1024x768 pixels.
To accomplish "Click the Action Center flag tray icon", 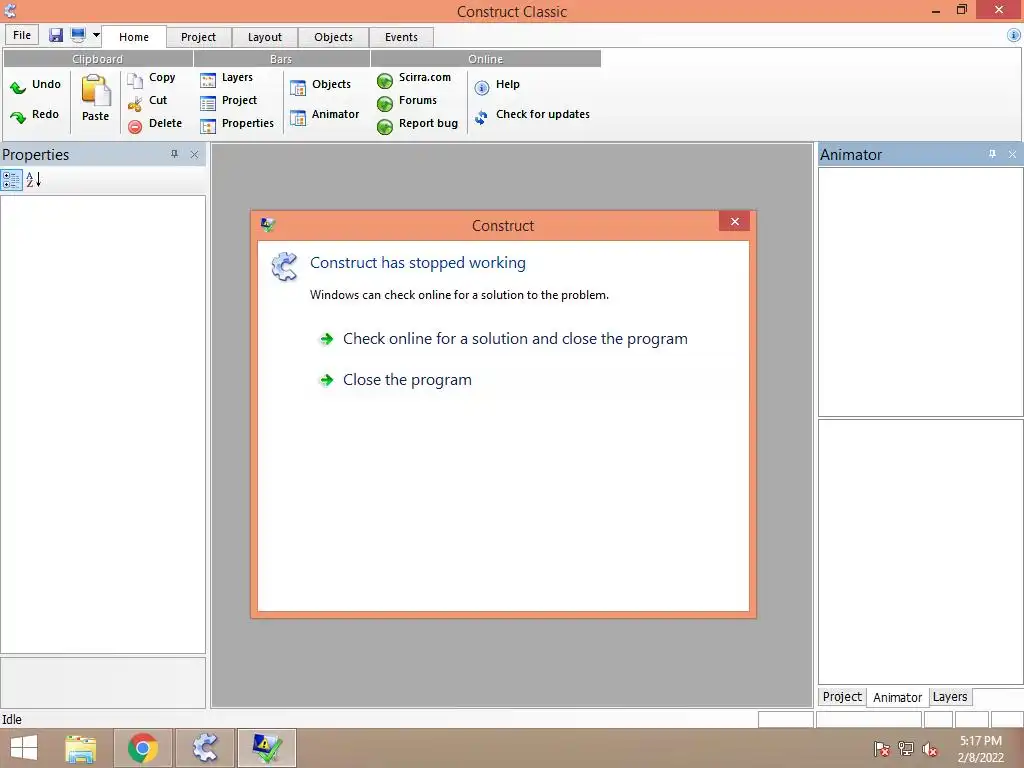I will pos(882,749).
